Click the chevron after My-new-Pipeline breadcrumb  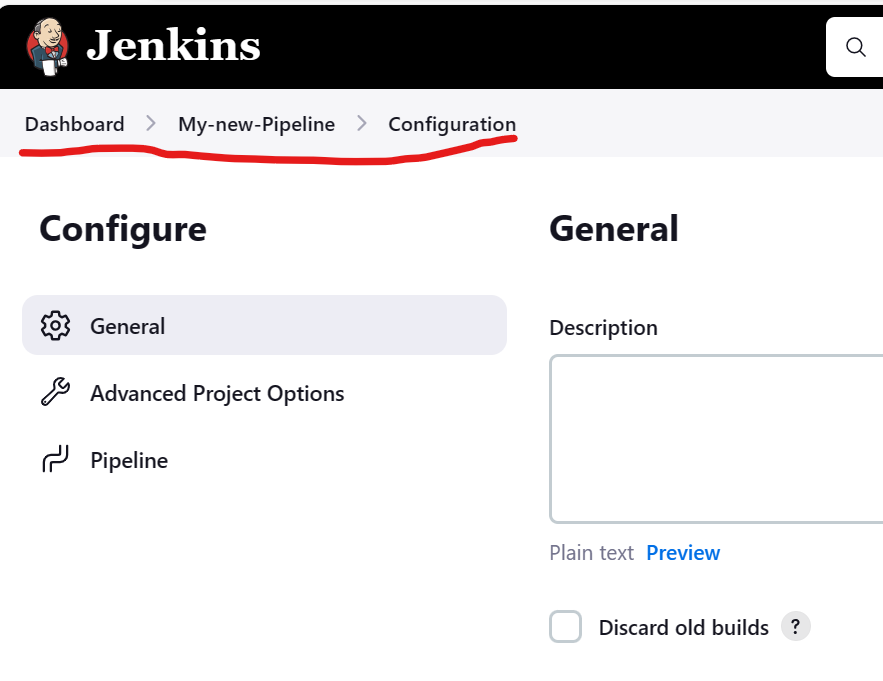click(x=361, y=123)
